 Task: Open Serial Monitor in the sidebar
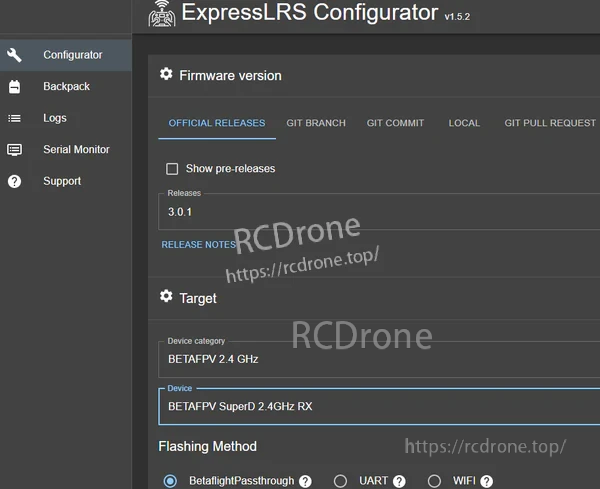point(66,150)
